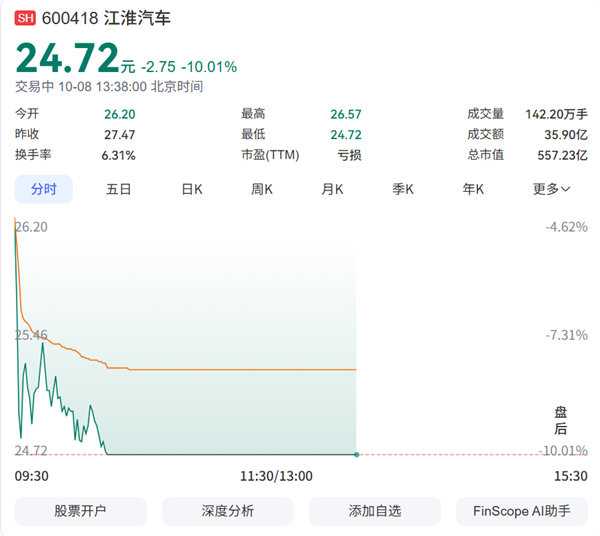Switch to the 五日 five-day tab

tap(118, 189)
